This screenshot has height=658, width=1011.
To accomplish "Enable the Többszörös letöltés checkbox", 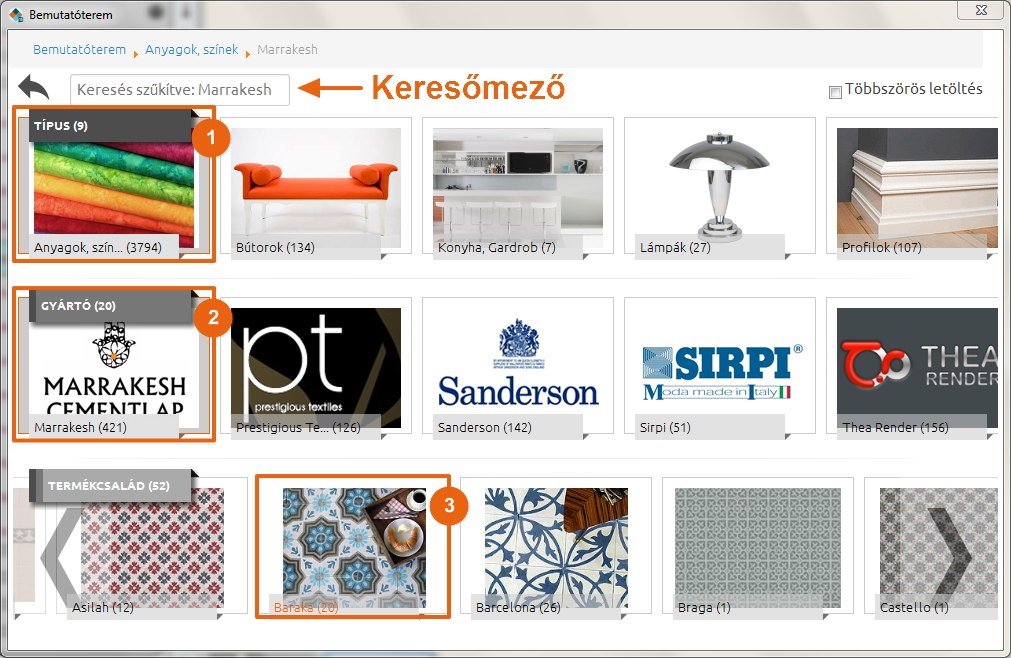I will pyautogui.click(x=835, y=92).
